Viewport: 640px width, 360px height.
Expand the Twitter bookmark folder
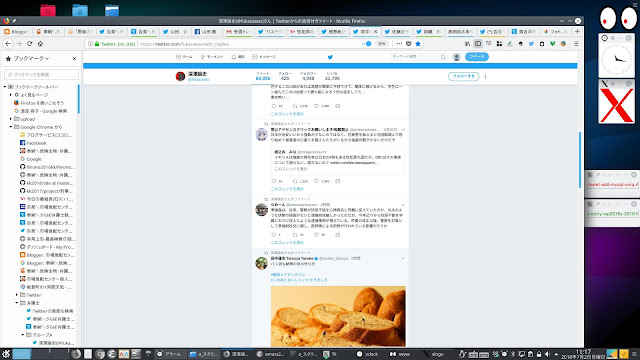(x=17, y=295)
